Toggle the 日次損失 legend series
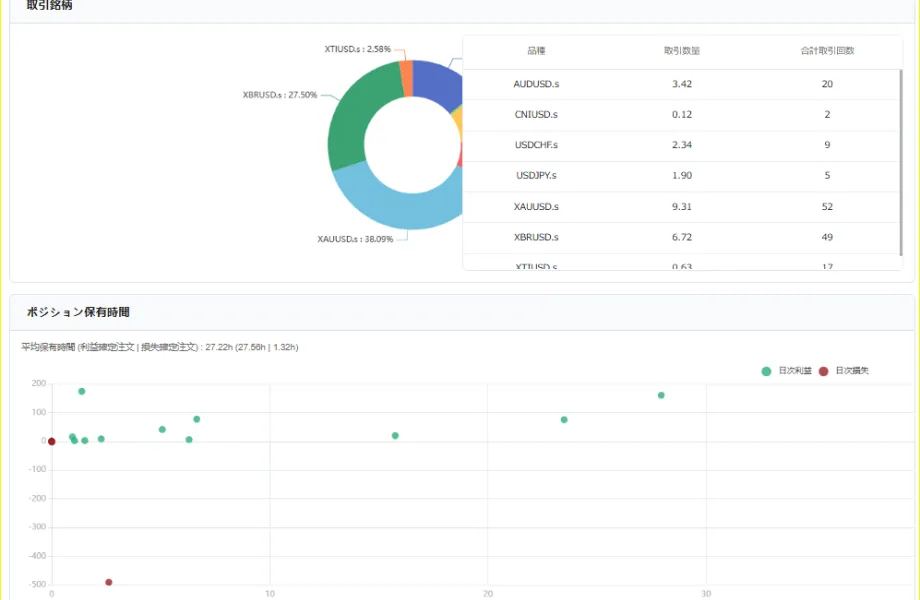 pos(844,371)
